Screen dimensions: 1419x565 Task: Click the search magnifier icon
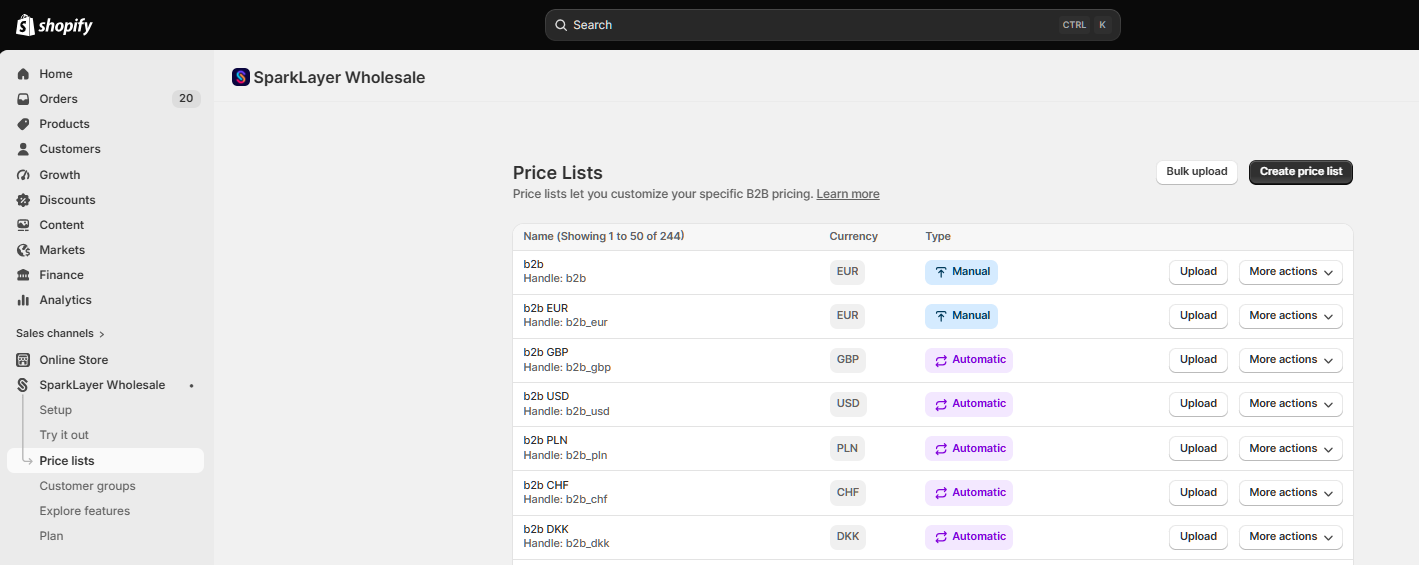click(561, 25)
